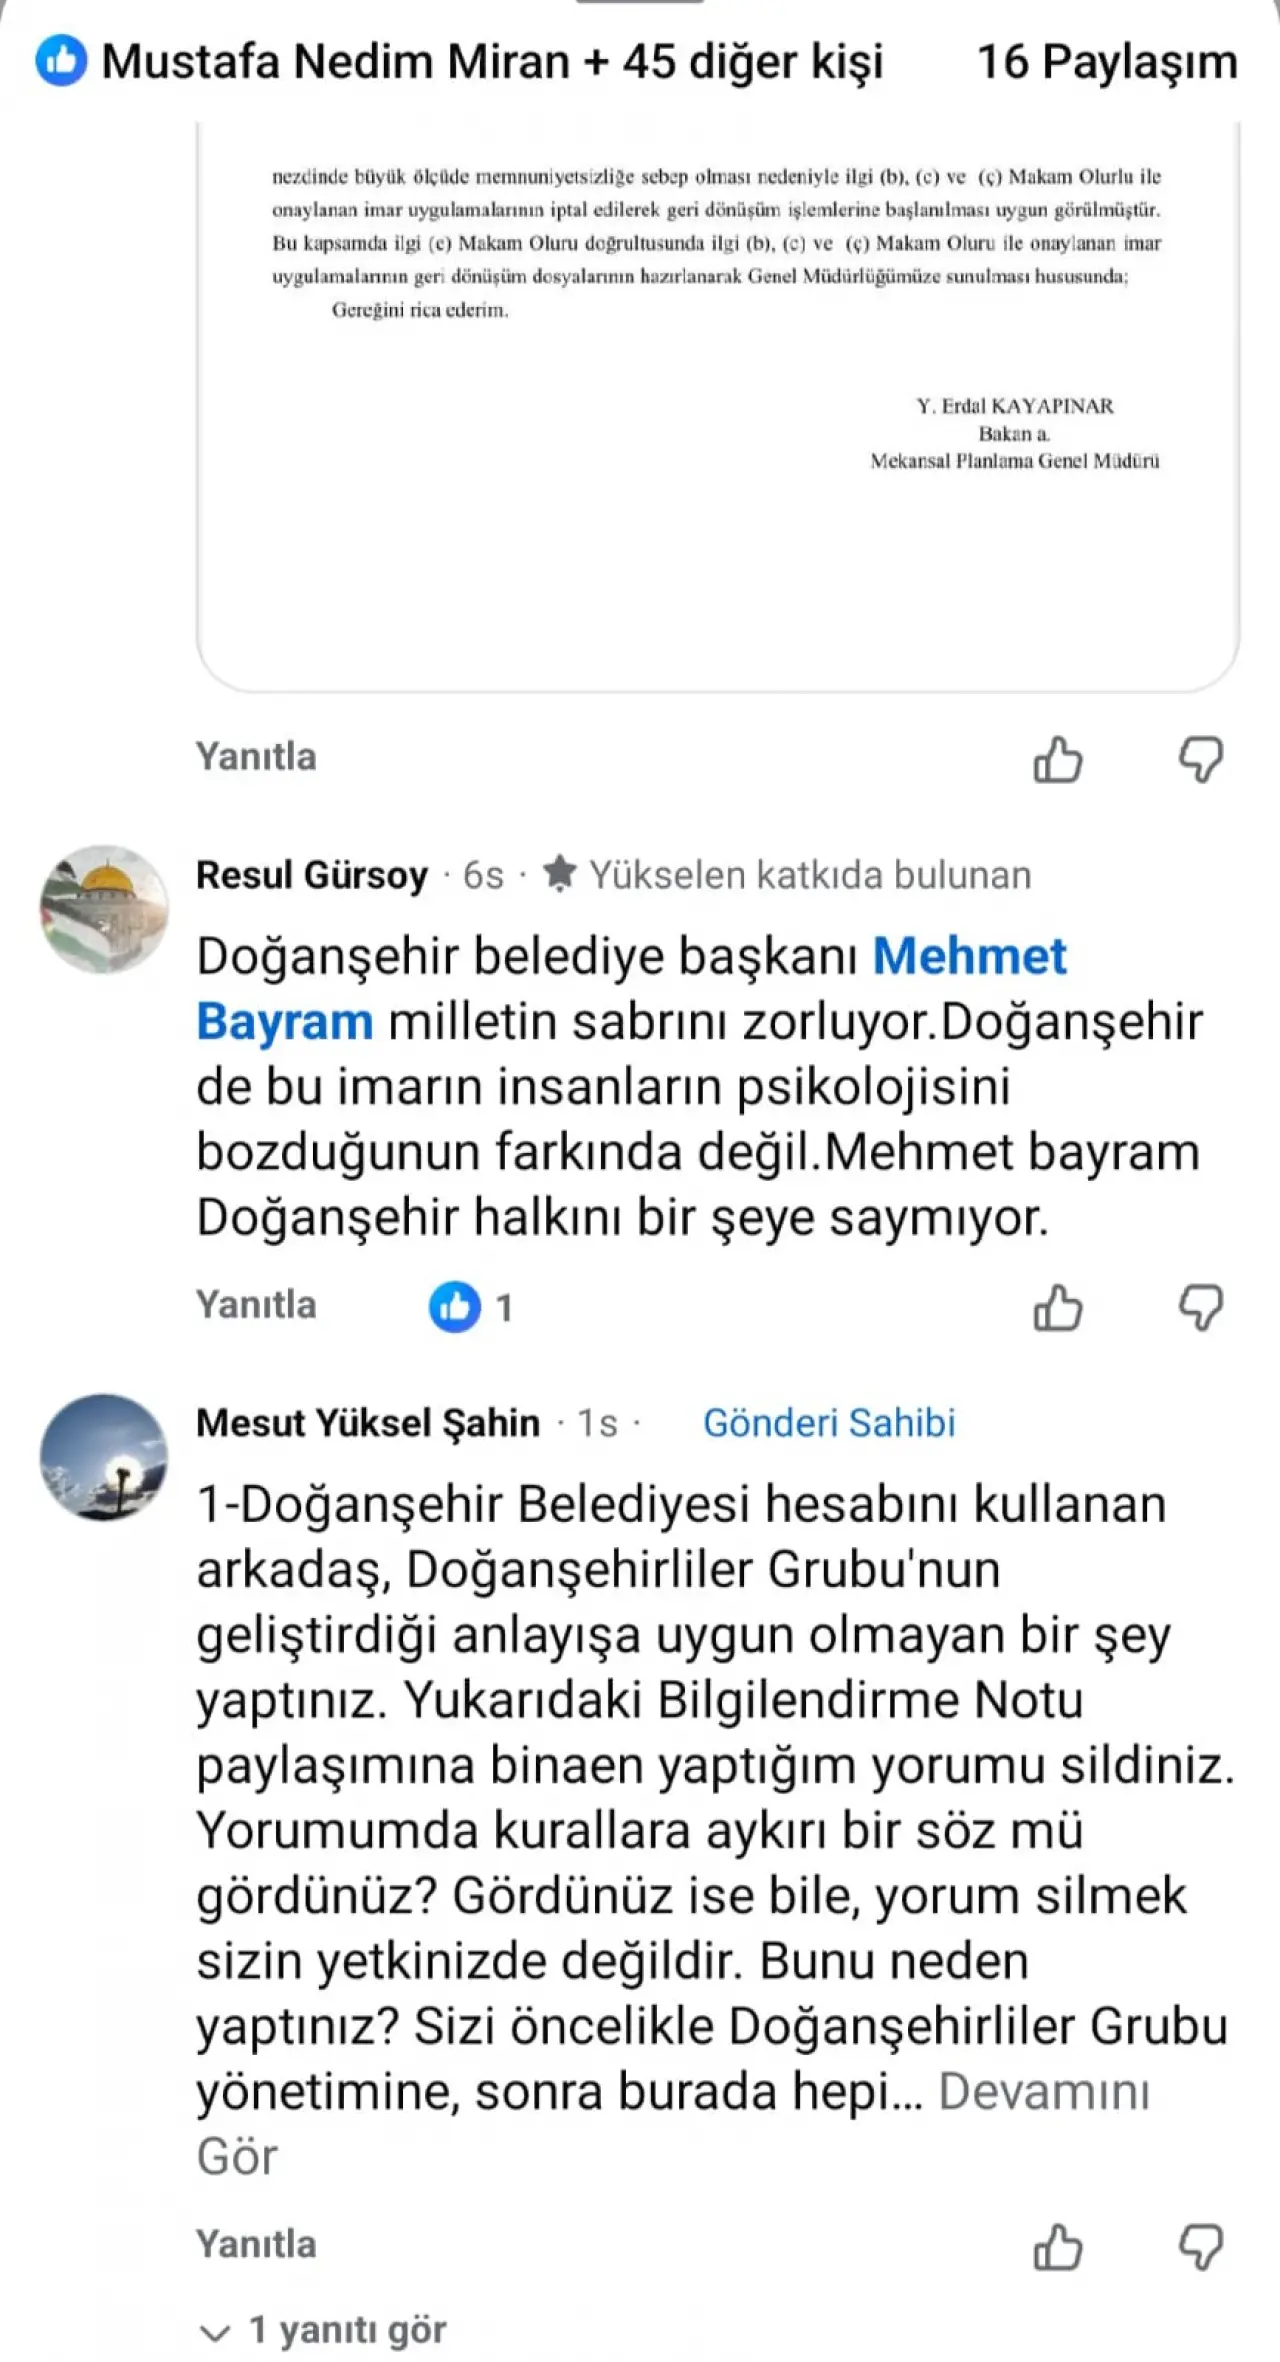Open 'Mustafa Nedim Miran + 45 diğer kişi' reactions
This screenshot has width=1280, height=2362.
(x=492, y=62)
